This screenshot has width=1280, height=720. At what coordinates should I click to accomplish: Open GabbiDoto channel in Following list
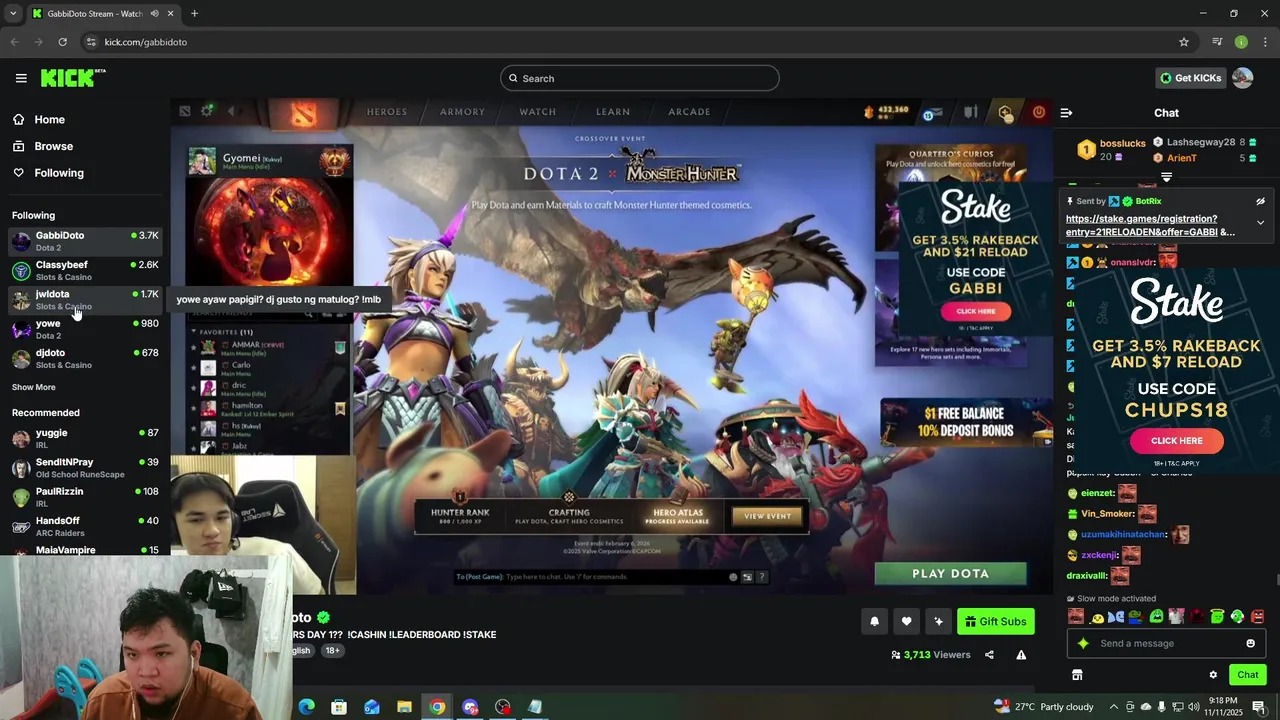[85, 241]
